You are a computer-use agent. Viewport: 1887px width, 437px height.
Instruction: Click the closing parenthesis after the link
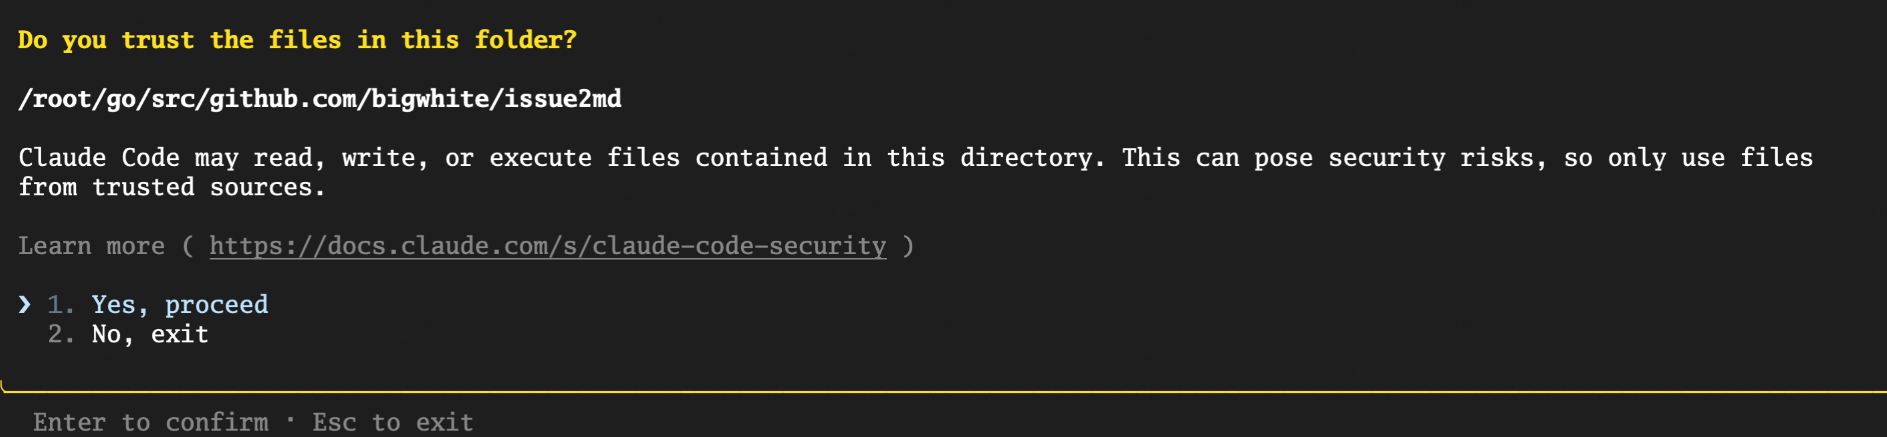908,246
